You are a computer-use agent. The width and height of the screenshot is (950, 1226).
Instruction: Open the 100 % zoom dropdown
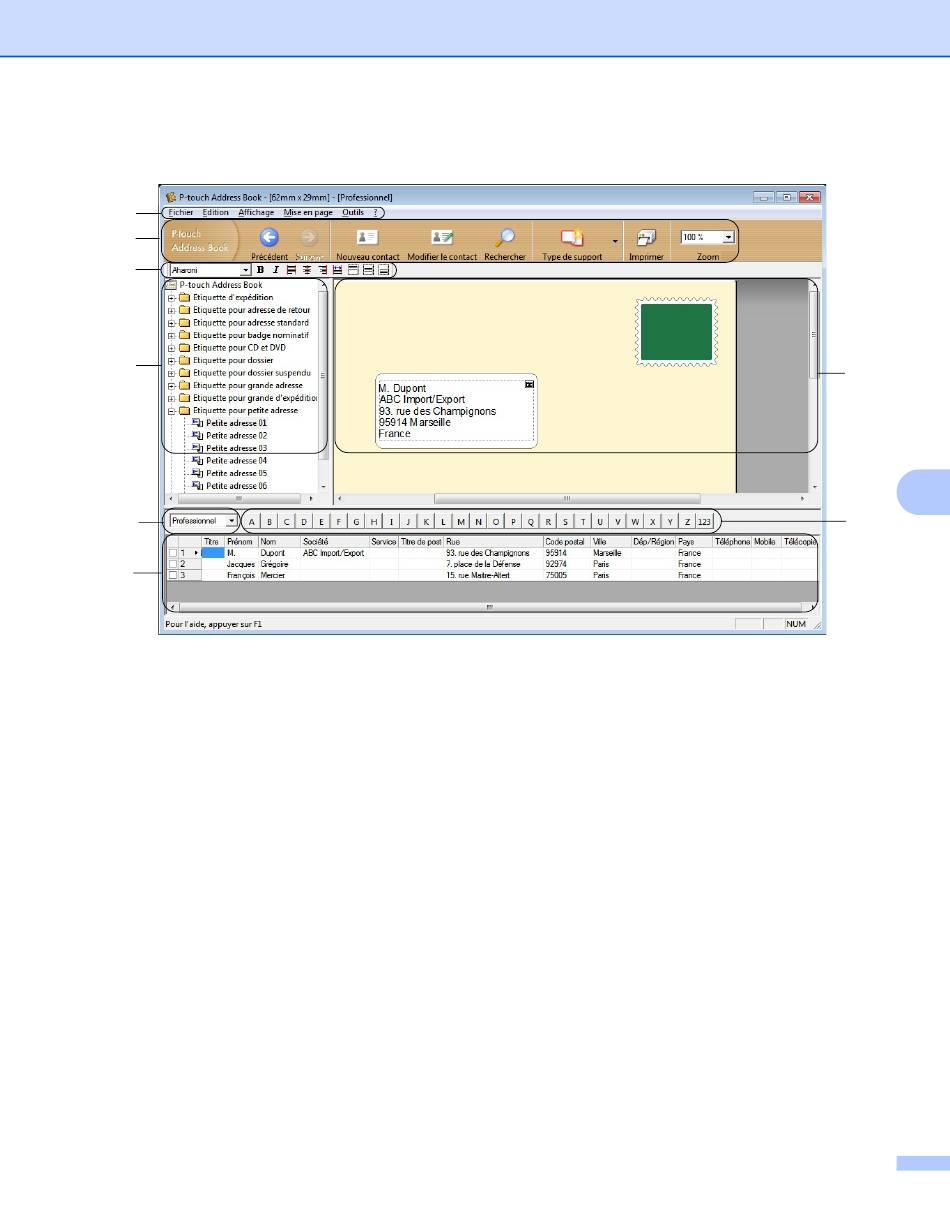coord(728,237)
